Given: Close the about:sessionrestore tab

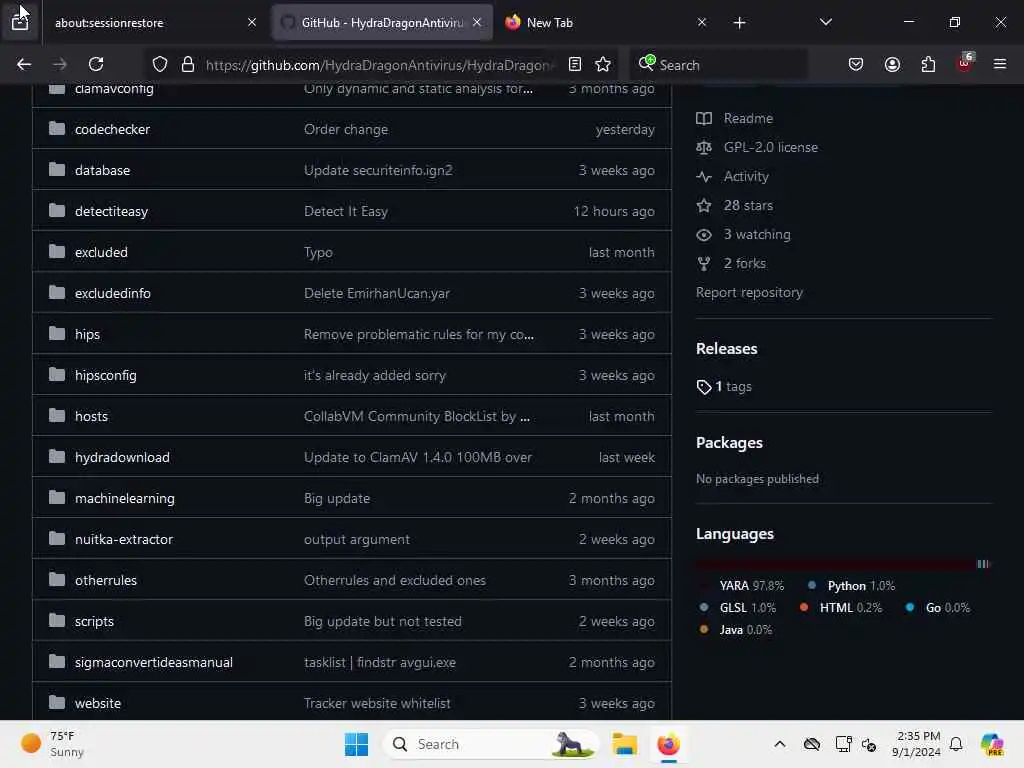Looking at the screenshot, I should [252, 22].
